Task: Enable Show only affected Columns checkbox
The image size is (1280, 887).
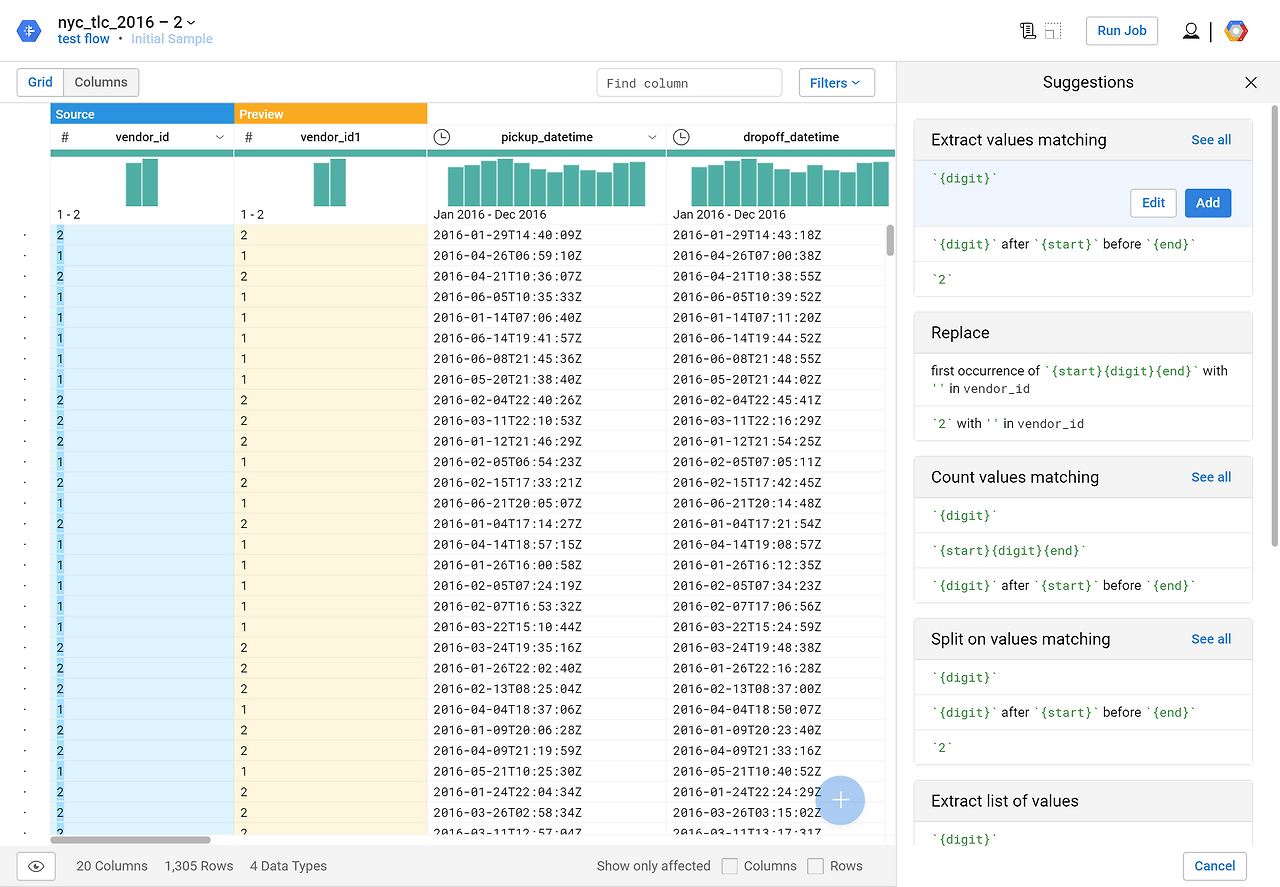Action: tap(730, 866)
